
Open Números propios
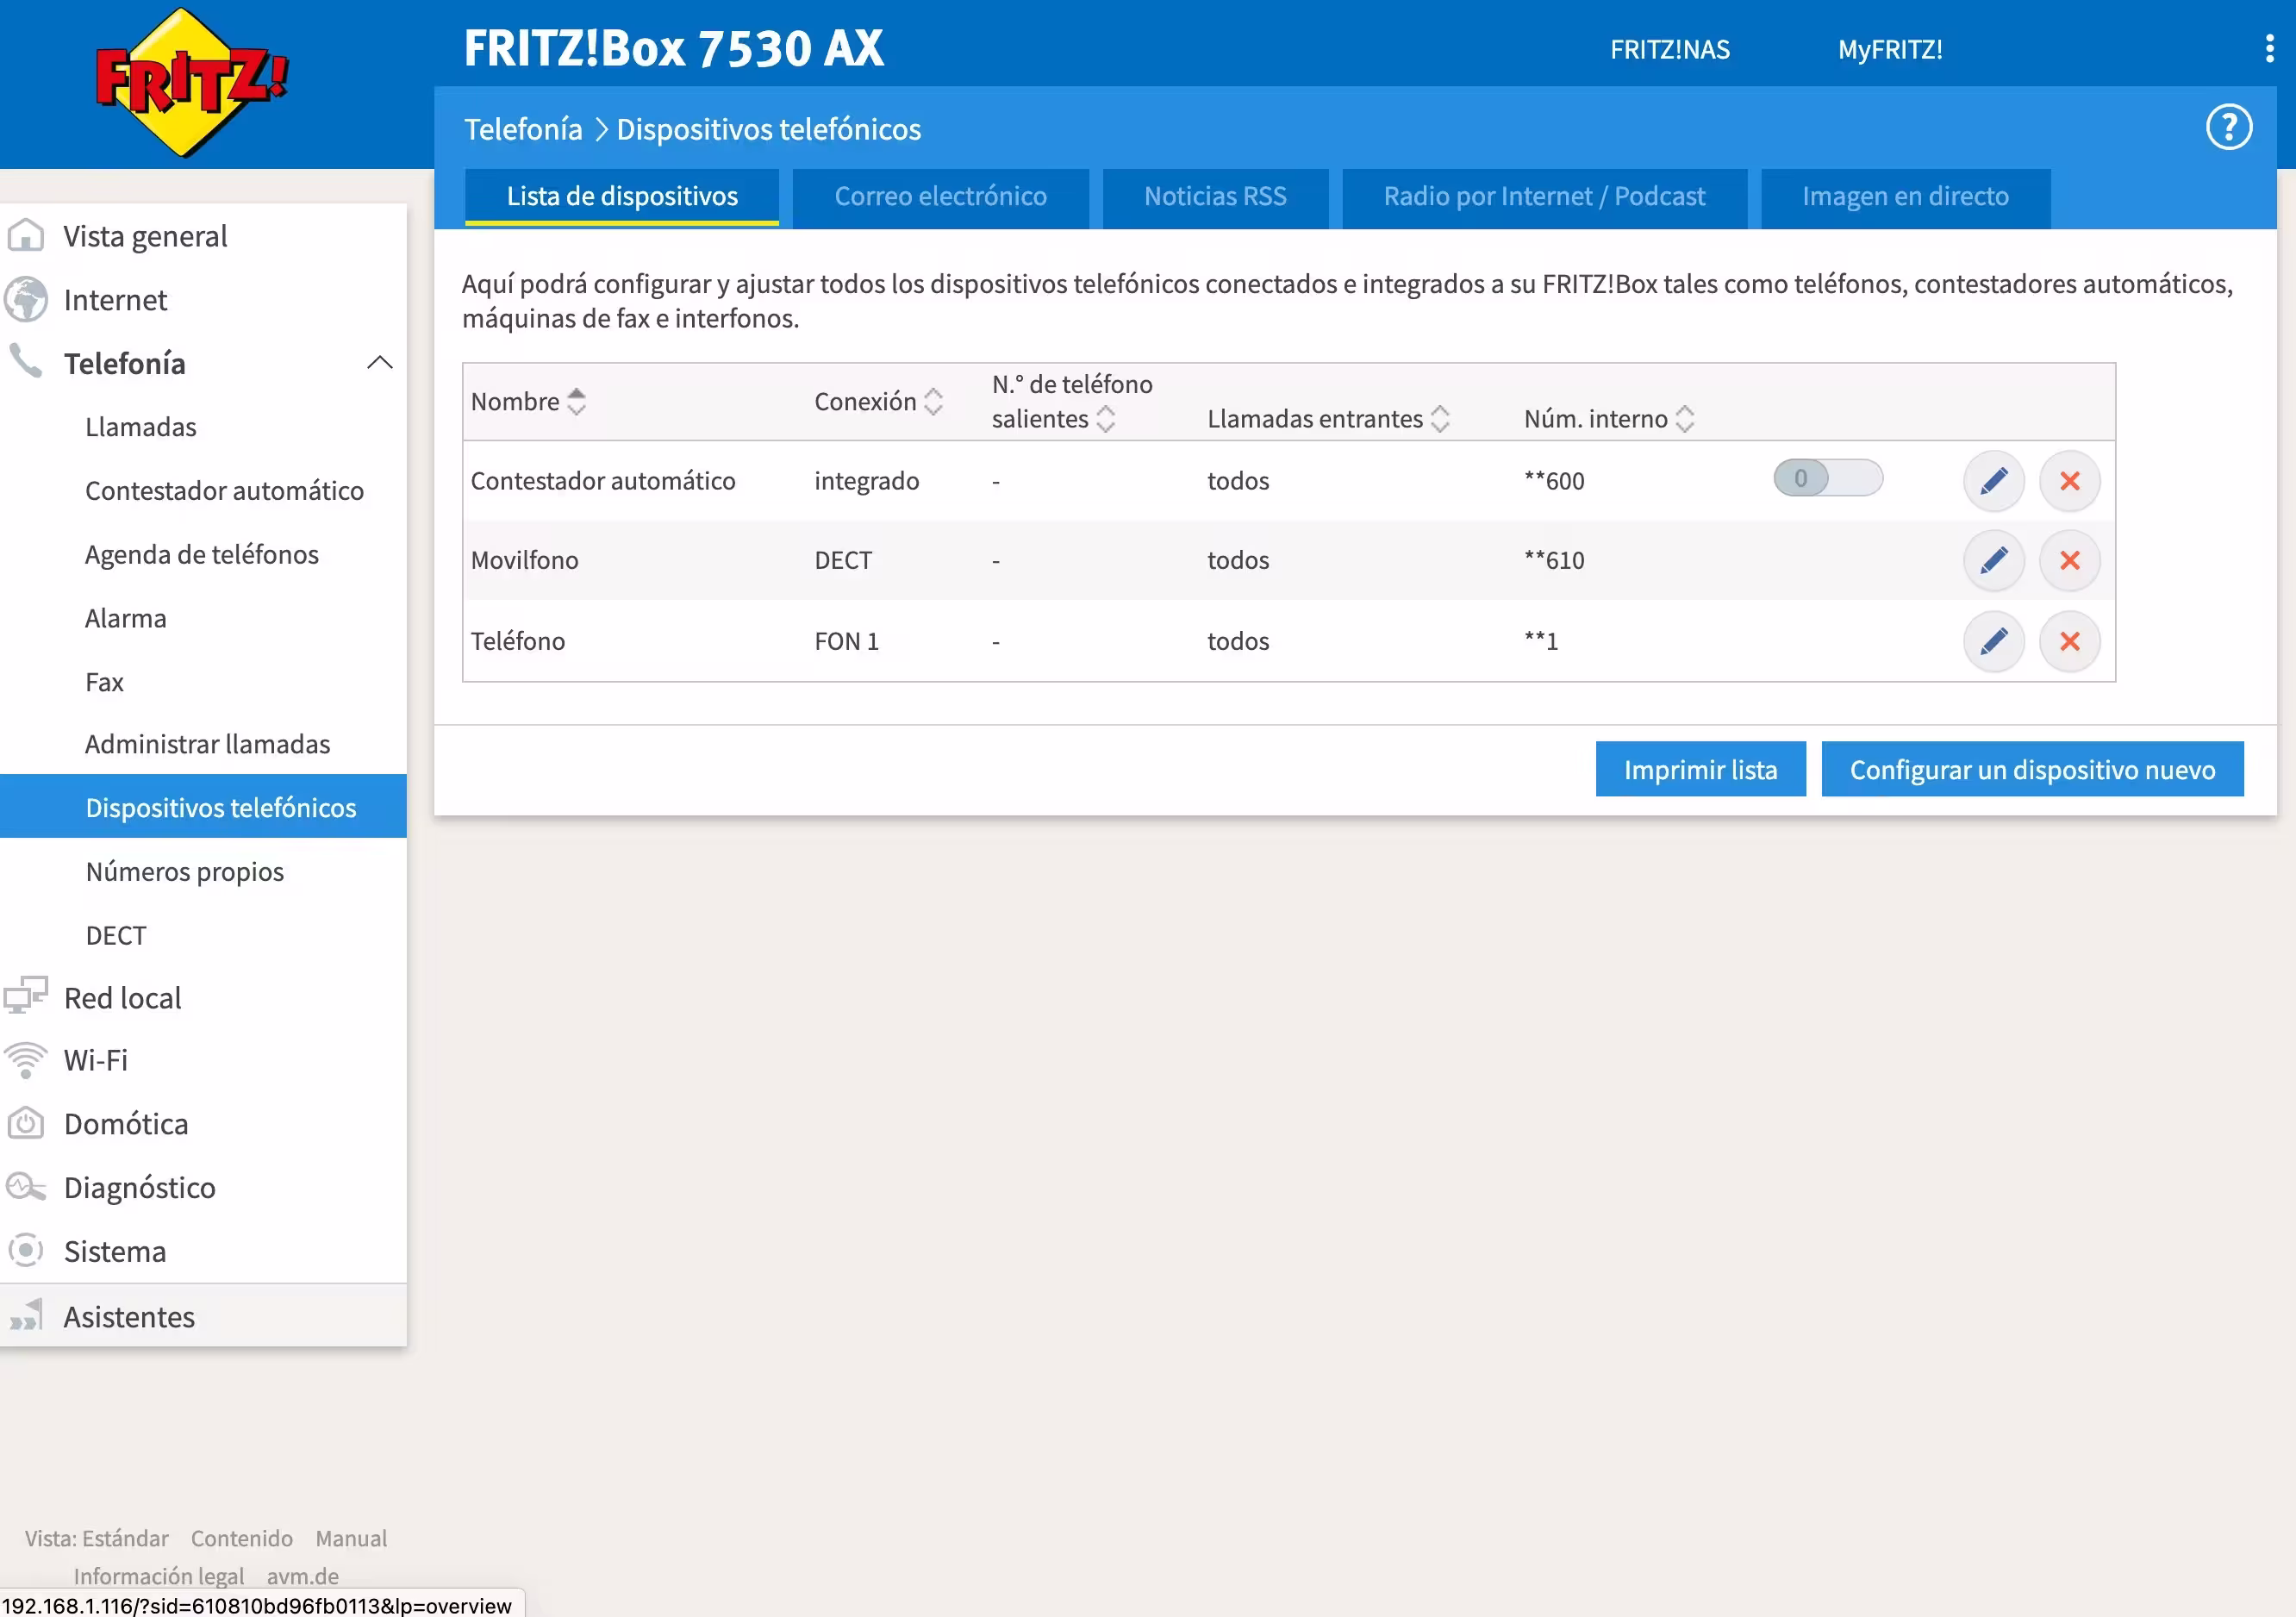185,872
